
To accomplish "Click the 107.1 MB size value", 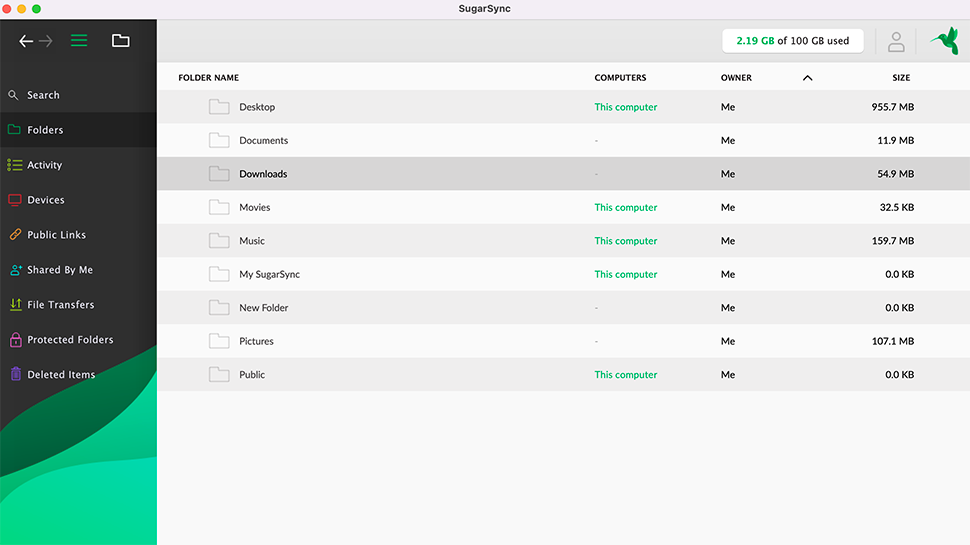I will tap(893, 341).
